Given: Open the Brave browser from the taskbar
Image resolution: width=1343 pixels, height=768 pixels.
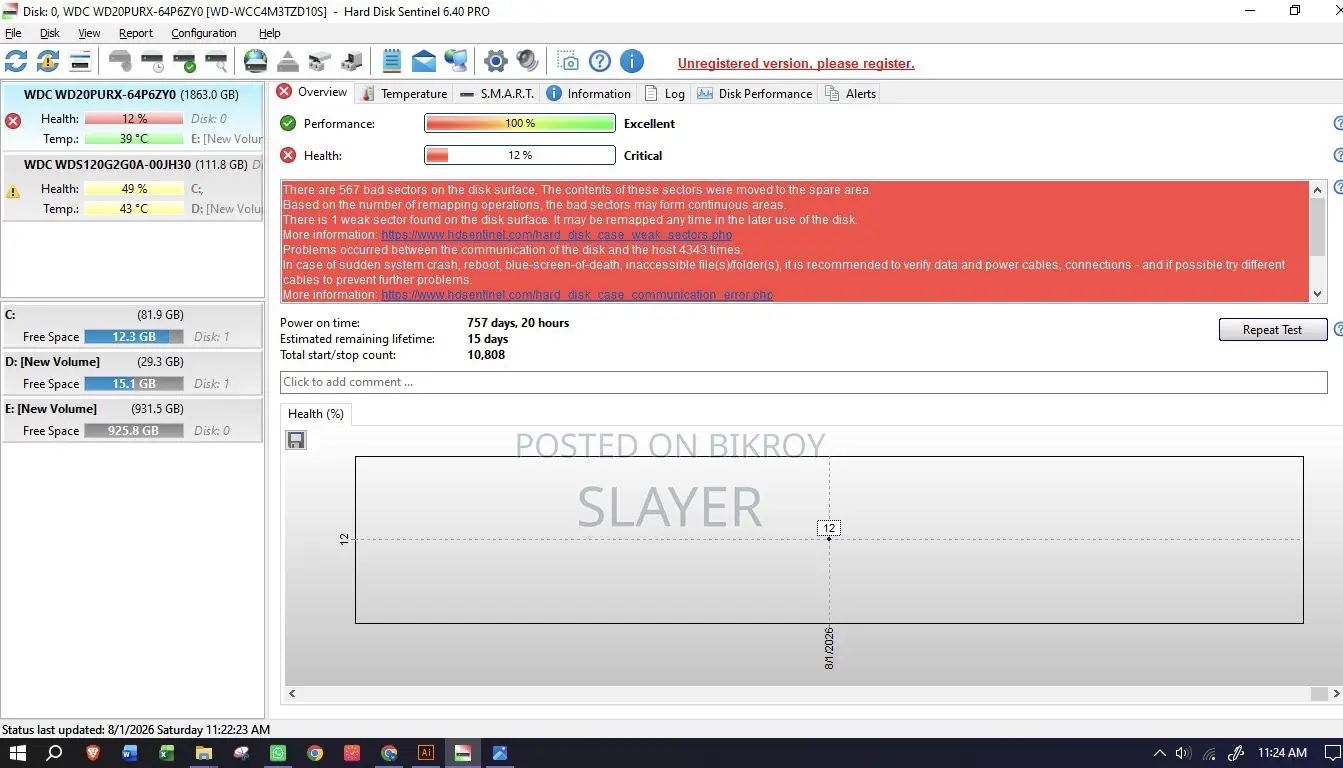Looking at the screenshot, I should pyautogui.click(x=93, y=753).
